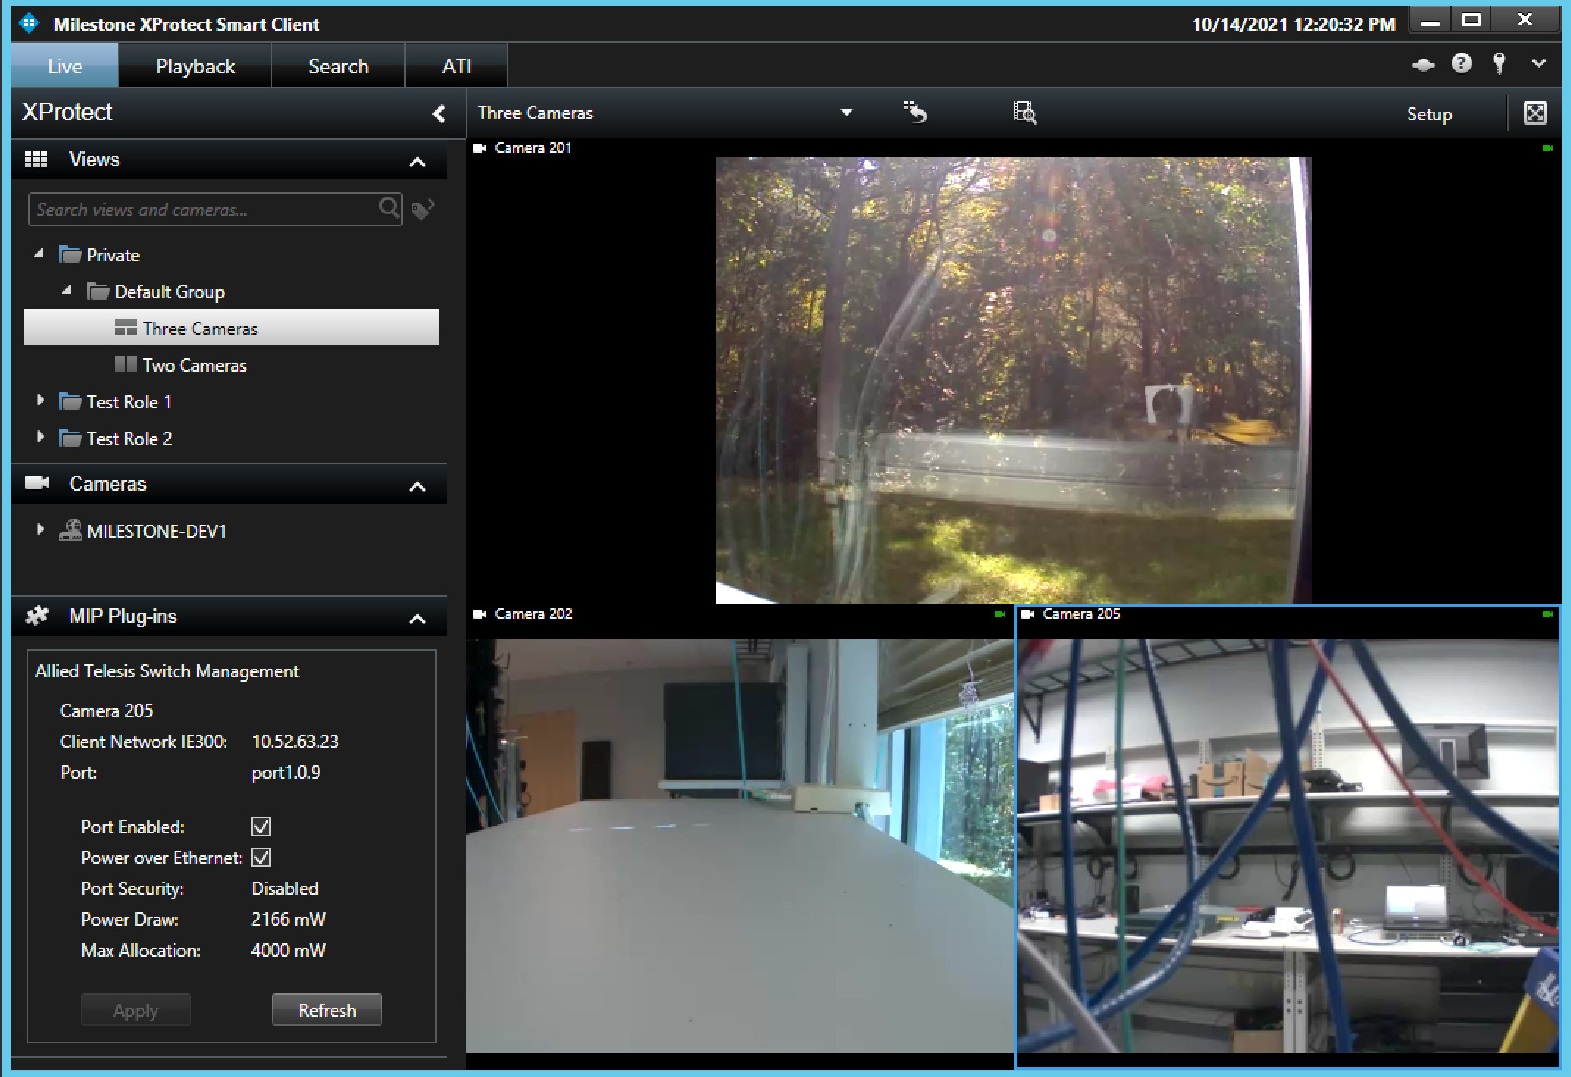
Task: Collapse the MIP Plug-ins section
Action: point(418,618)
